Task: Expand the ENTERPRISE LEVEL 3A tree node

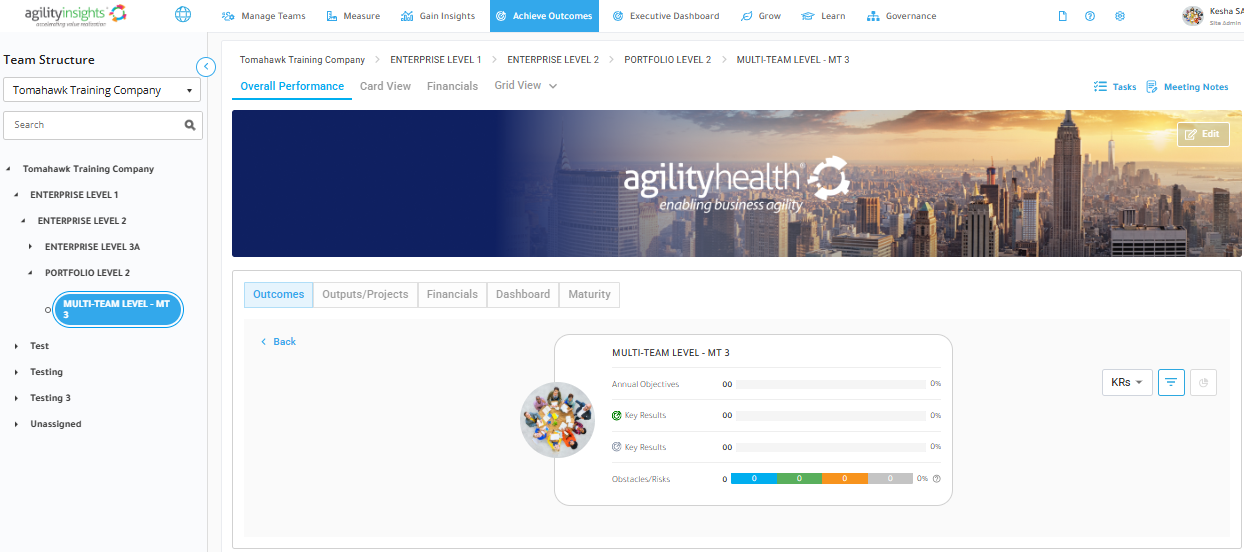Action: pos(31,247)
